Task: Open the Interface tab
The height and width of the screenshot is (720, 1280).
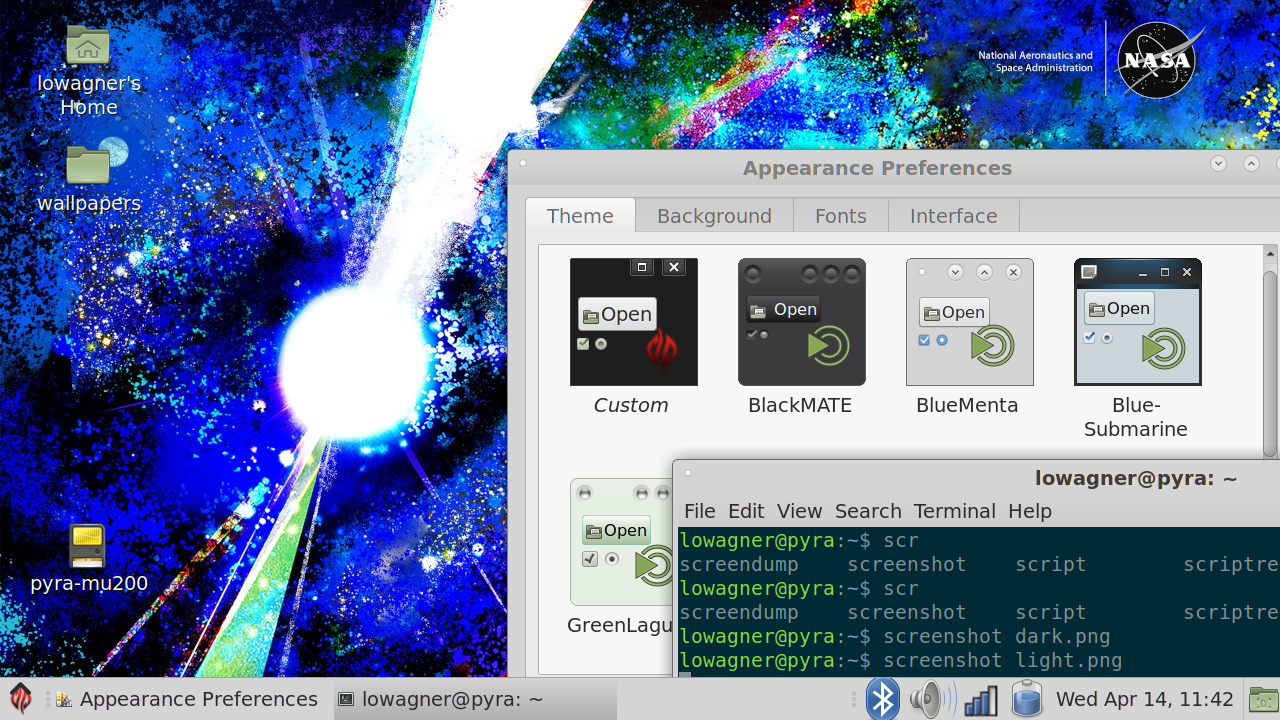Action: 953,216
